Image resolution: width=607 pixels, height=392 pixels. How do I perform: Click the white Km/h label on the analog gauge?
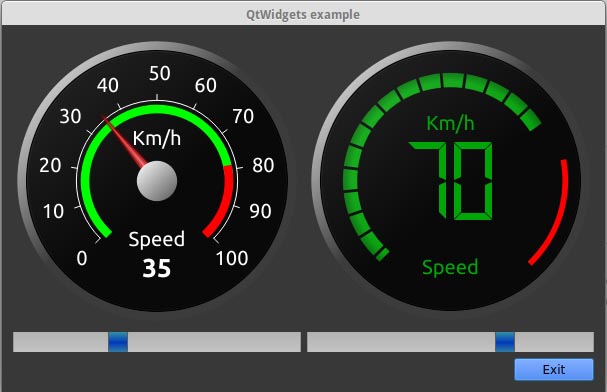pos(156,138)
